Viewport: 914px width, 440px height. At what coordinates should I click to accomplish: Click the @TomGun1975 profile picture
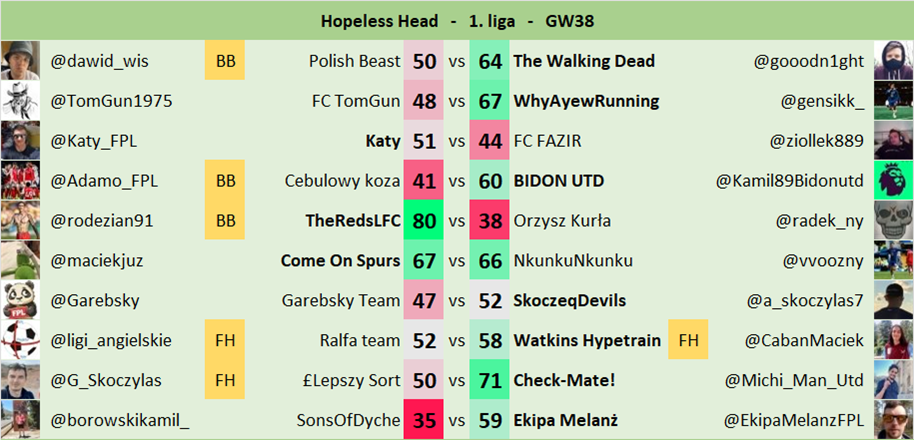coord(20,101)
